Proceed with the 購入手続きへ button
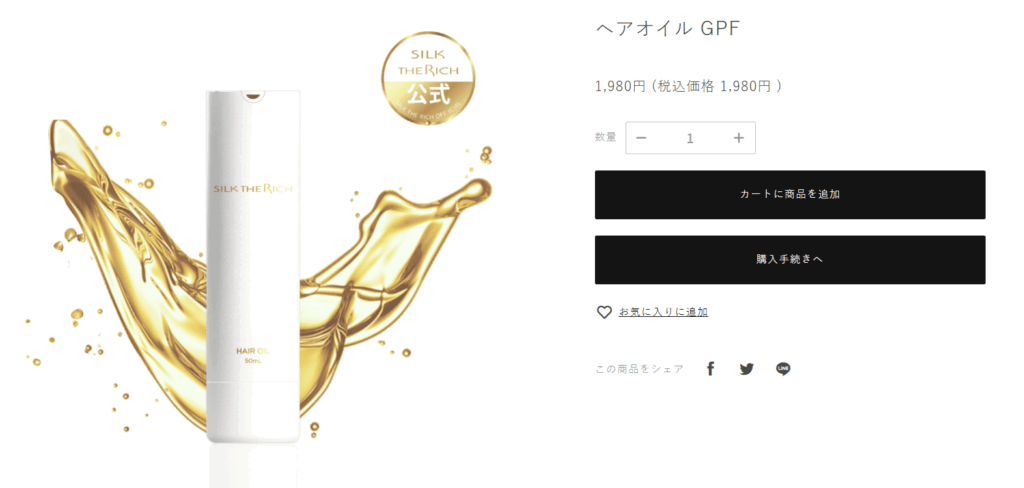Image resolution: width=1024 pixels, height=488 pixels. pyautogui.click(x=790, y=259)
